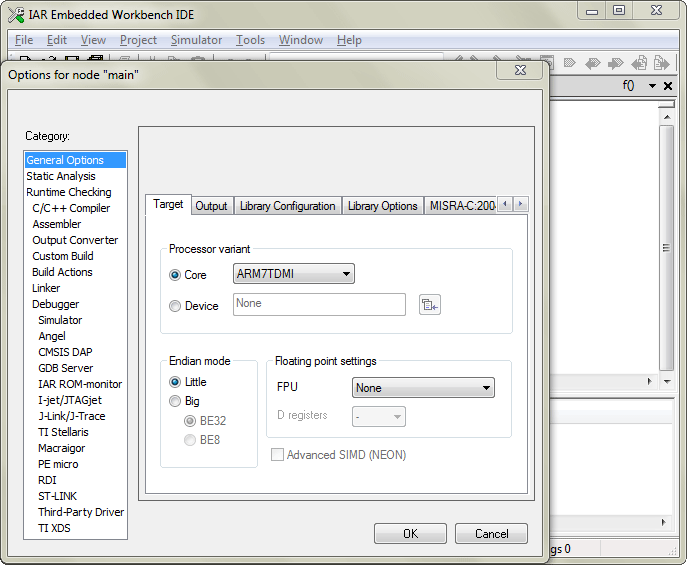Open the Core ARM7TDMI dropdown
Image resolution: width=687 pixels, height=565 pixels.
pyautogui.click(x=294, y=274)
